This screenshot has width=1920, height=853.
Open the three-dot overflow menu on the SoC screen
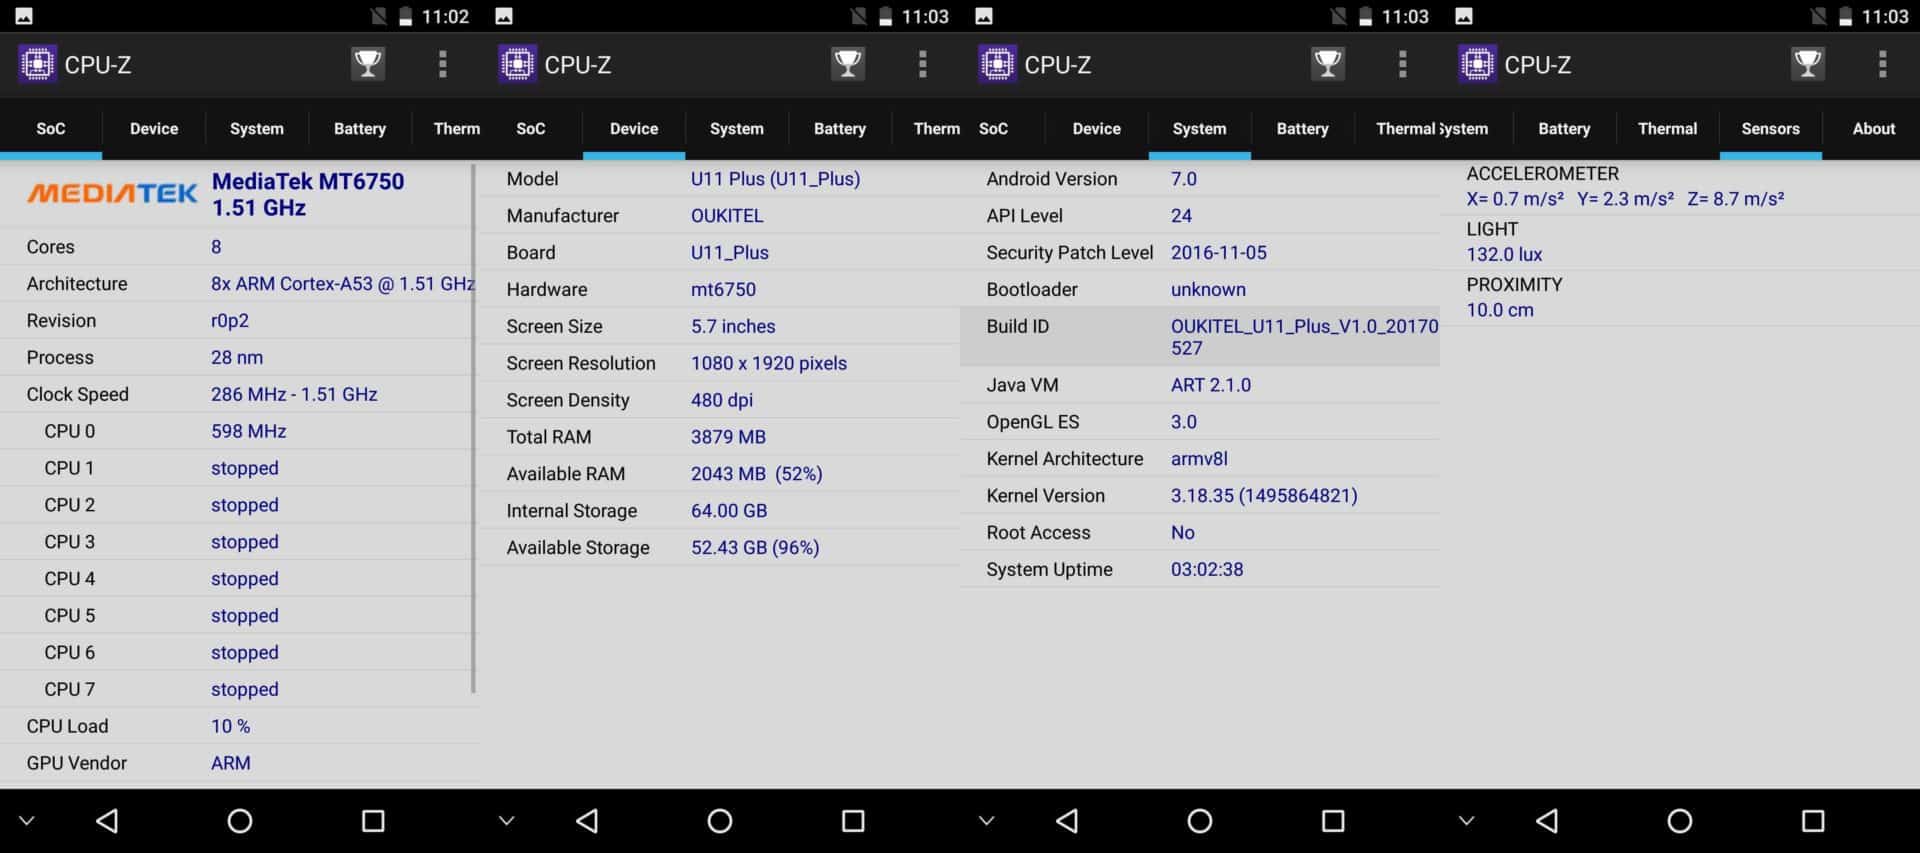pos(442,64)
